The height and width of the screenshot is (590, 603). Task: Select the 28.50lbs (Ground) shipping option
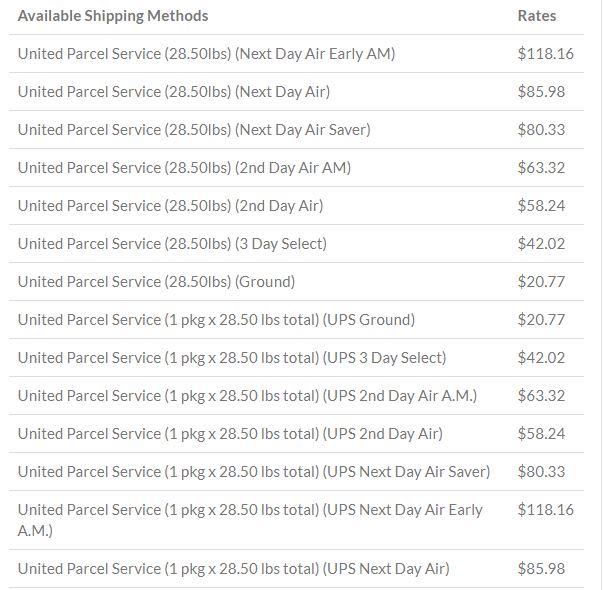(157, 282)
